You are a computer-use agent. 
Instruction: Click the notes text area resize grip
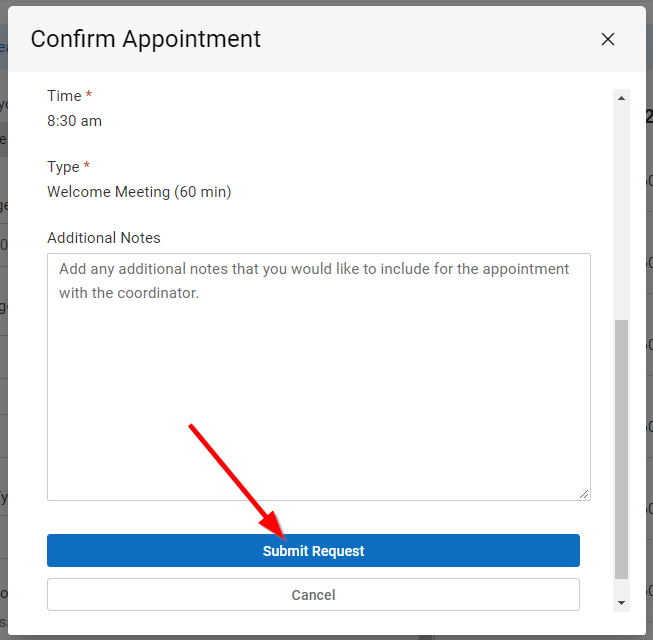584,494
